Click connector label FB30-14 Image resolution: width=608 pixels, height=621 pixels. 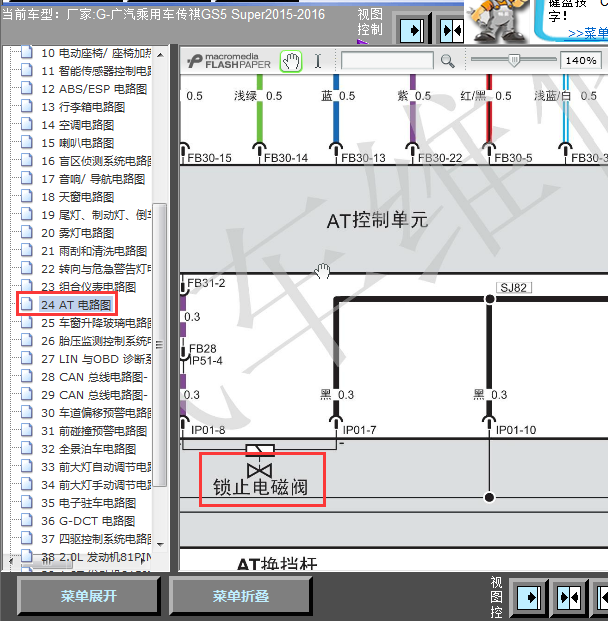286,158
